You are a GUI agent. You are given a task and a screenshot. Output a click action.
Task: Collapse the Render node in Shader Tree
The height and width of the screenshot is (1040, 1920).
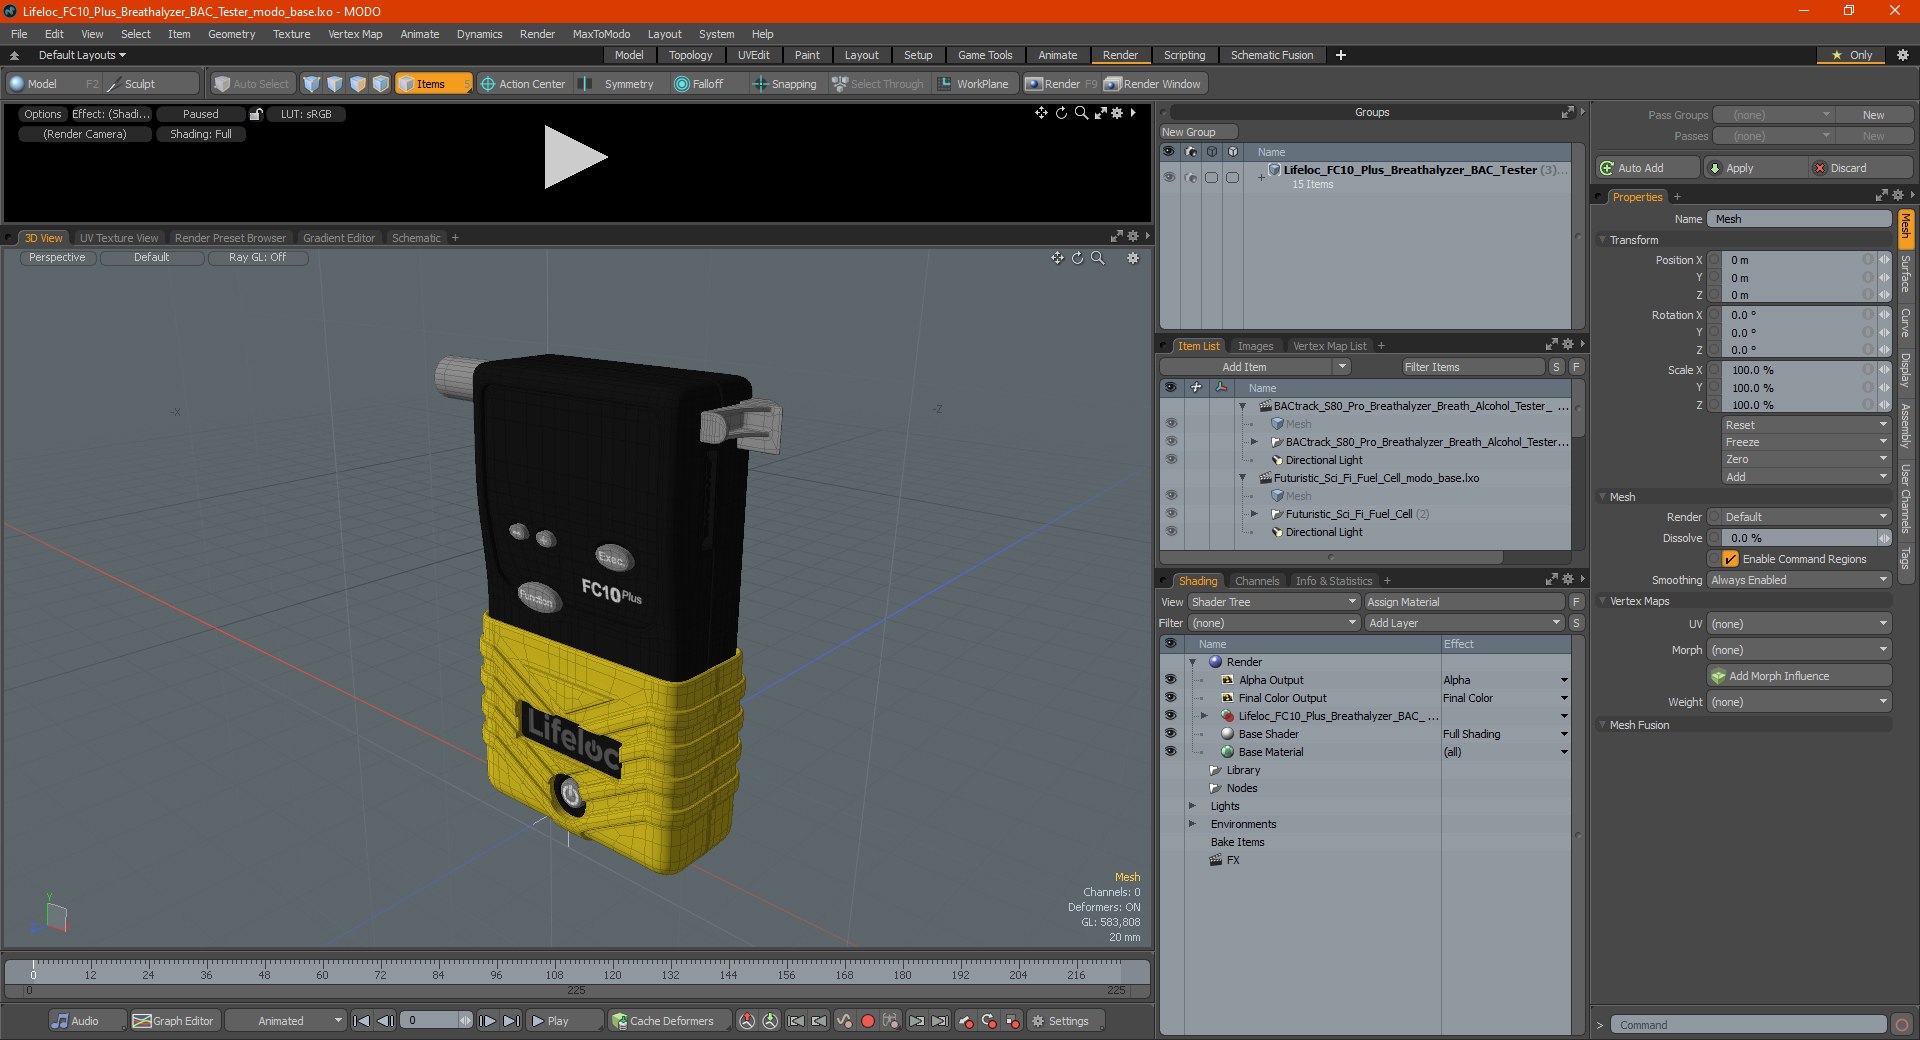coord(1192,662)
